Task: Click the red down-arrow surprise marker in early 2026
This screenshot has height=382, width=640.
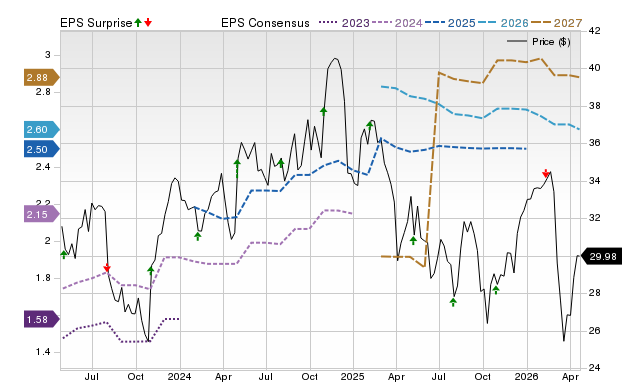Action: (545, 173)
